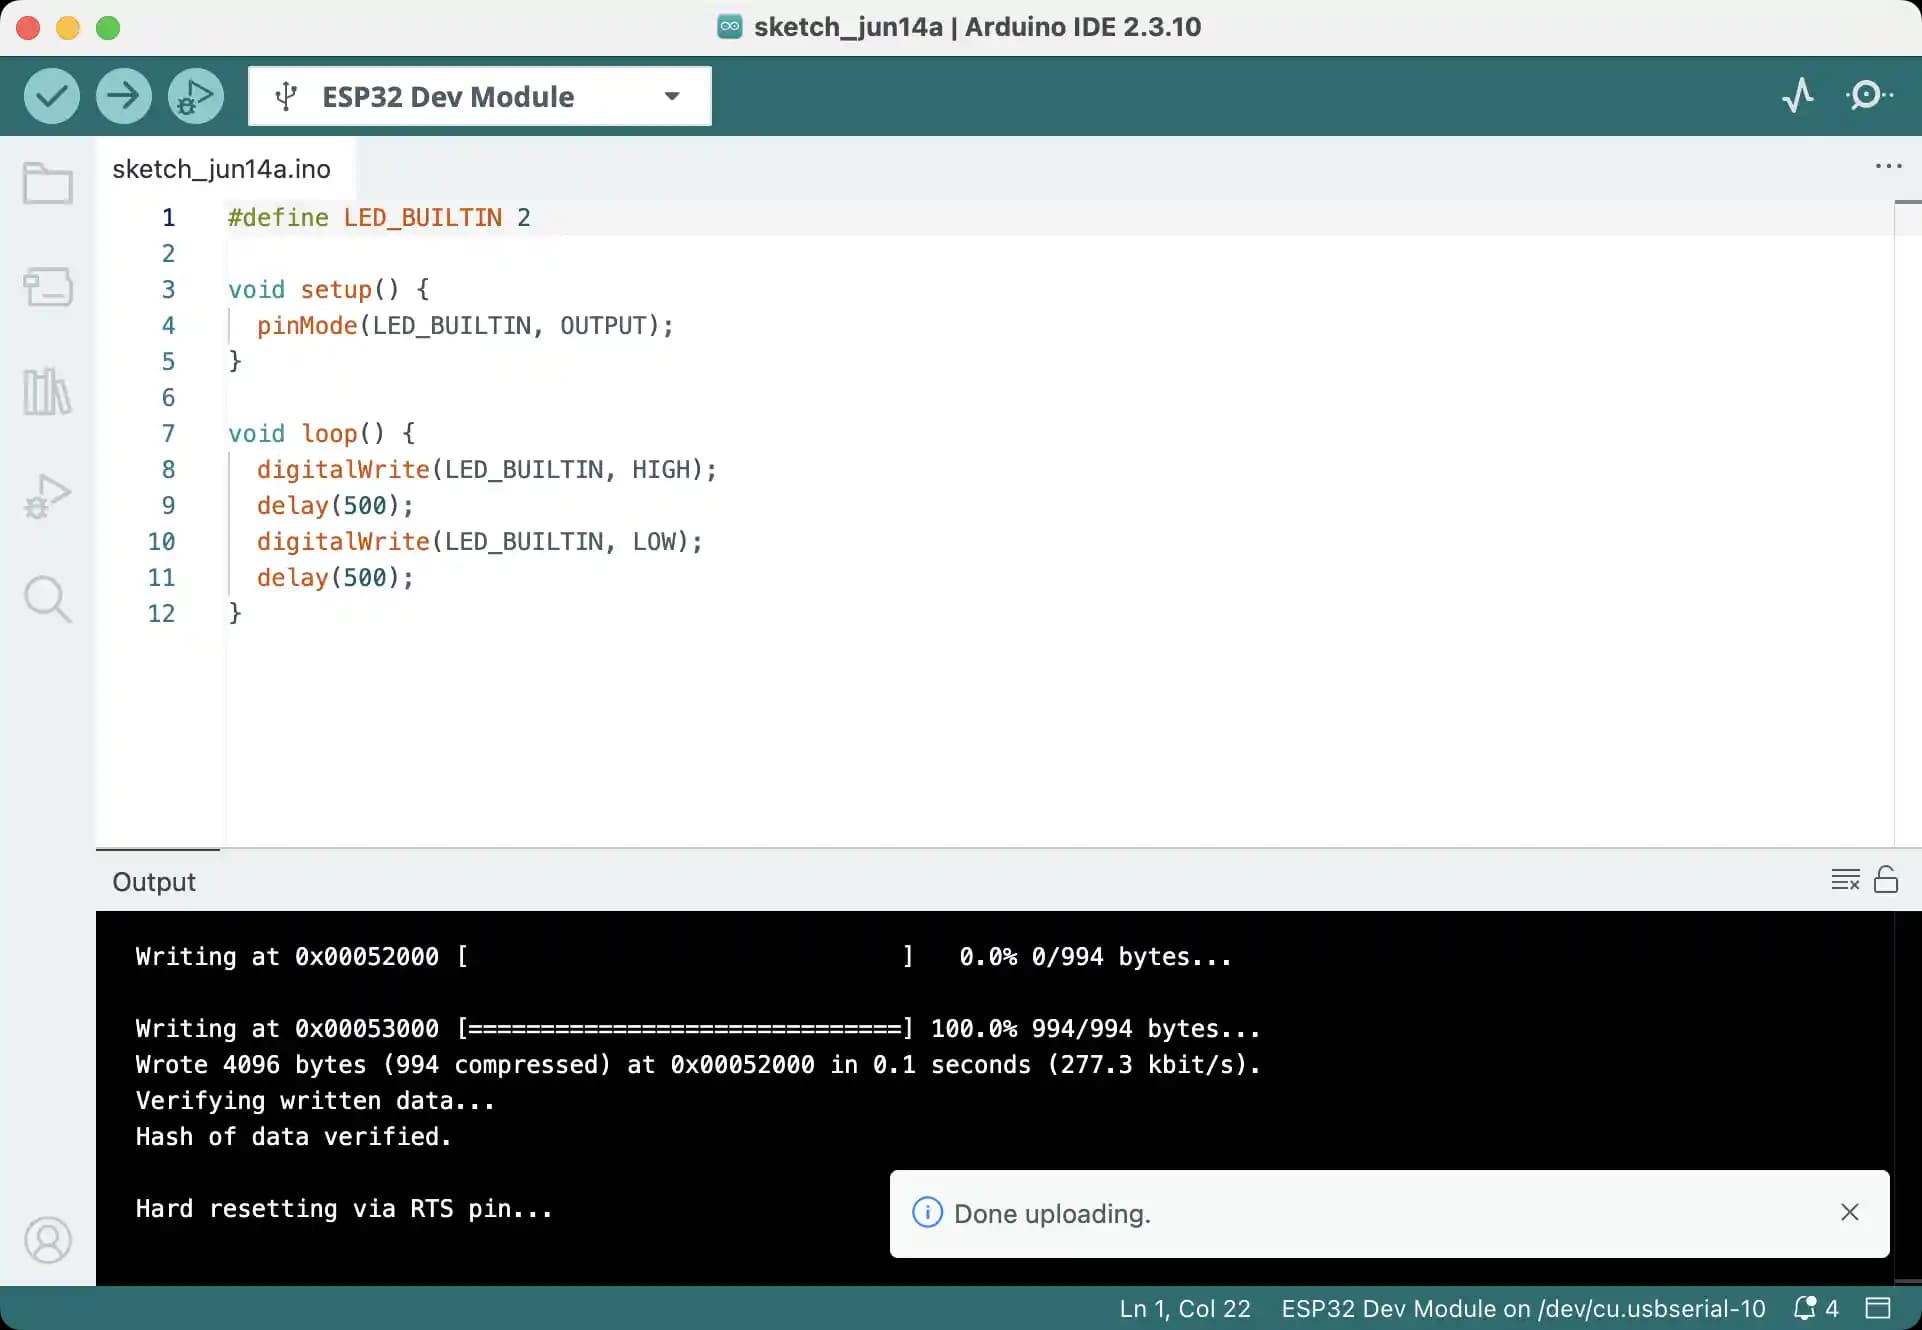Open the editor tab options menu
Screen dimensions: 1922x1330
1888,166
